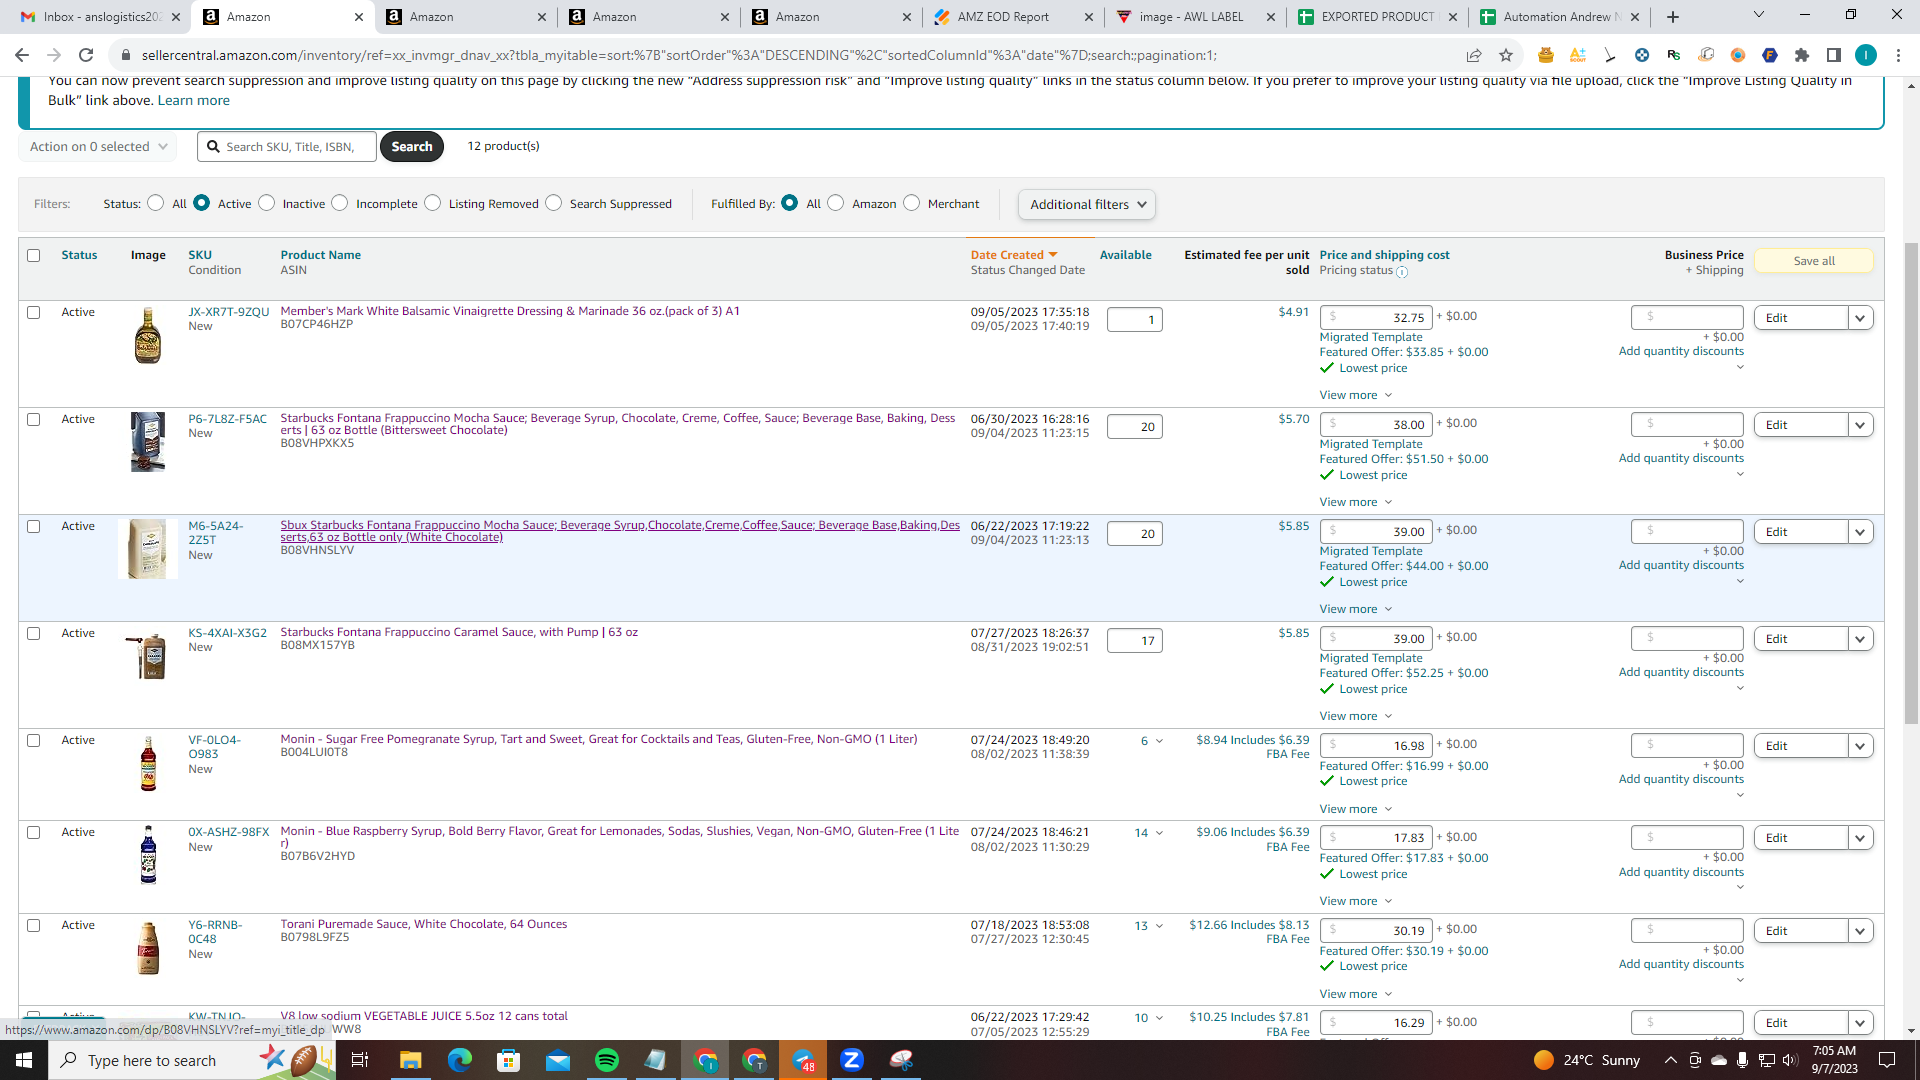Open the share page icon in address bar
1920x1080 pixels.
[1474, 55]
